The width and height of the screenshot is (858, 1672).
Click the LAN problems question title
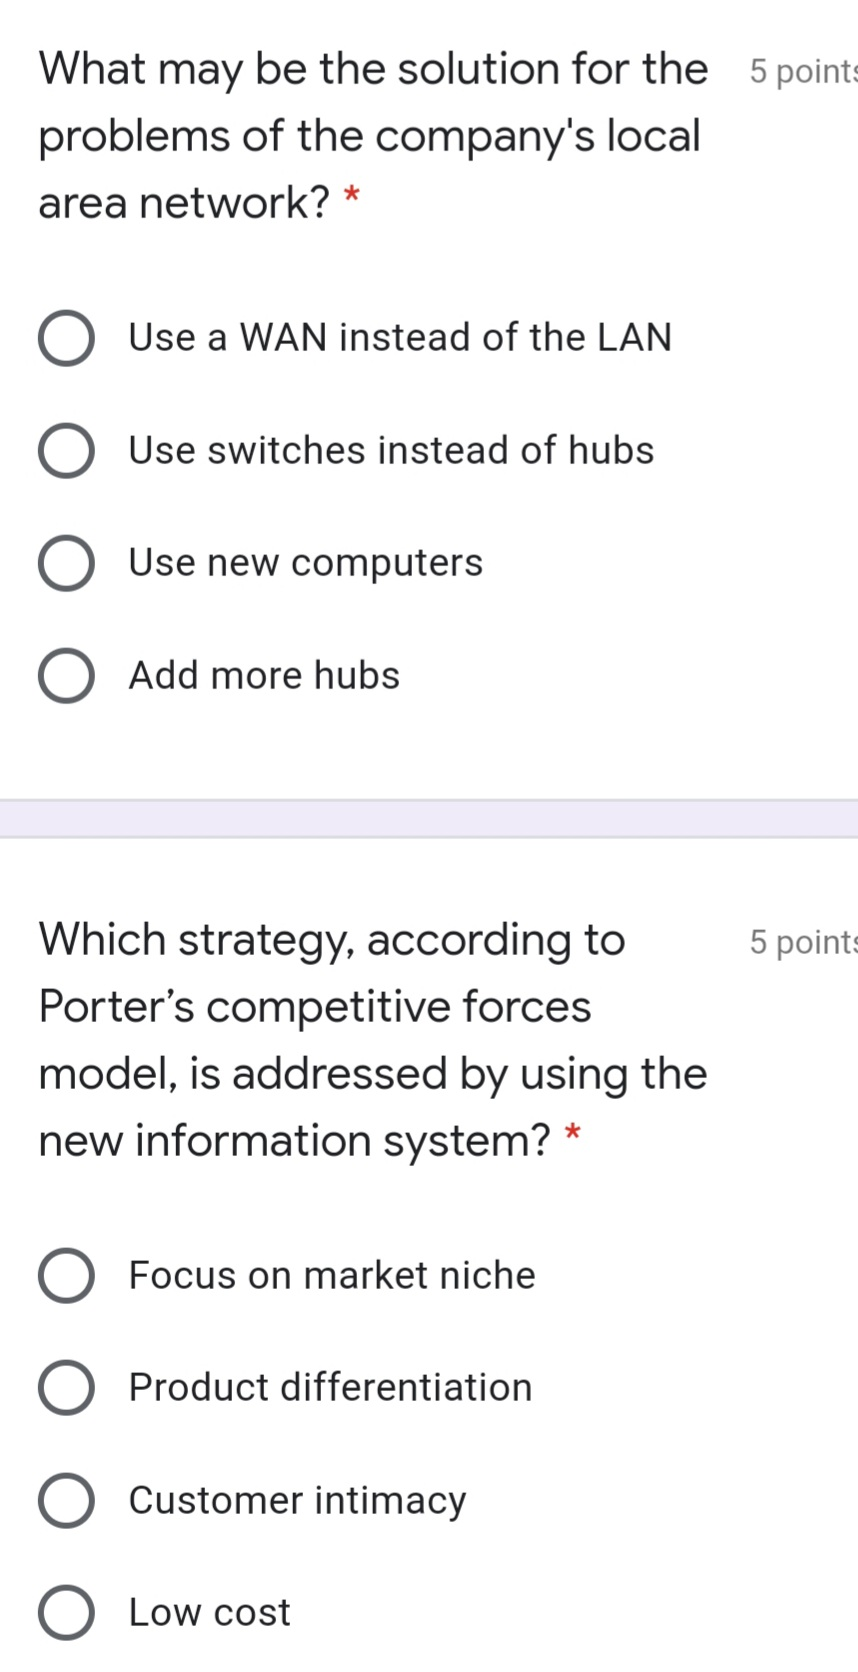pyautogui.click(x=370, y=135)
